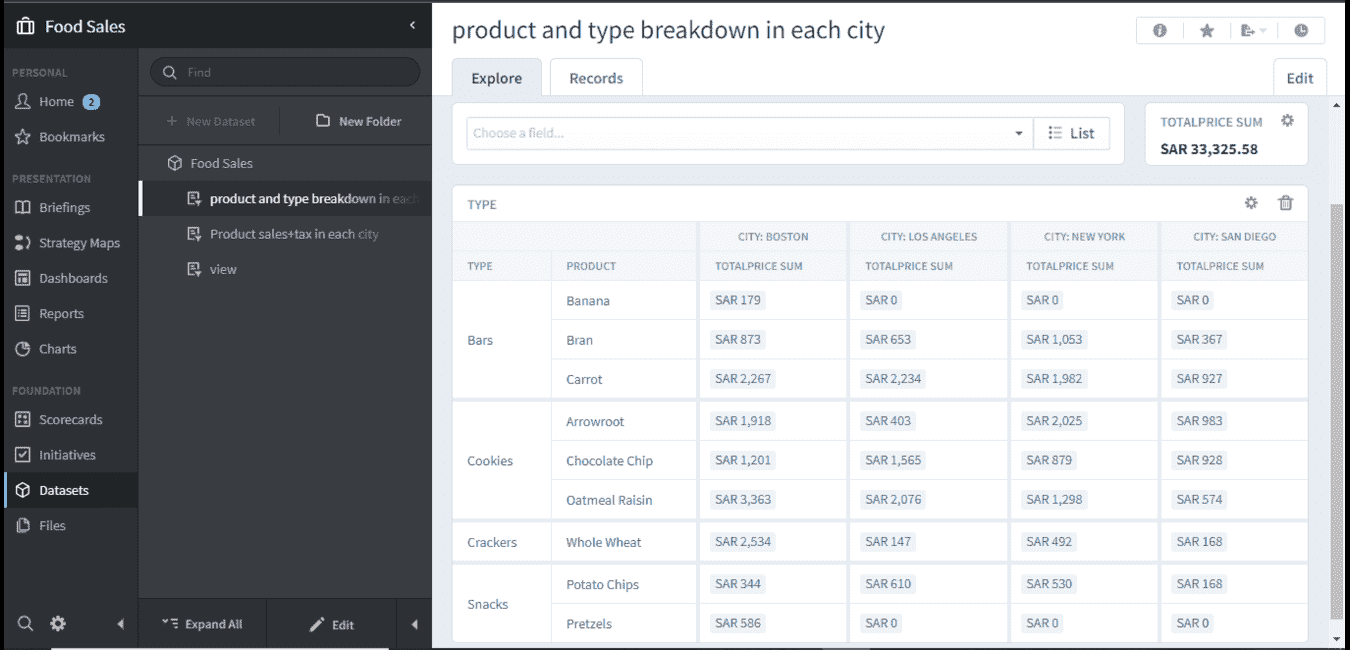1350x650 pixels.
Task: Click the SAR 927 value
Action: [1199, 378]
